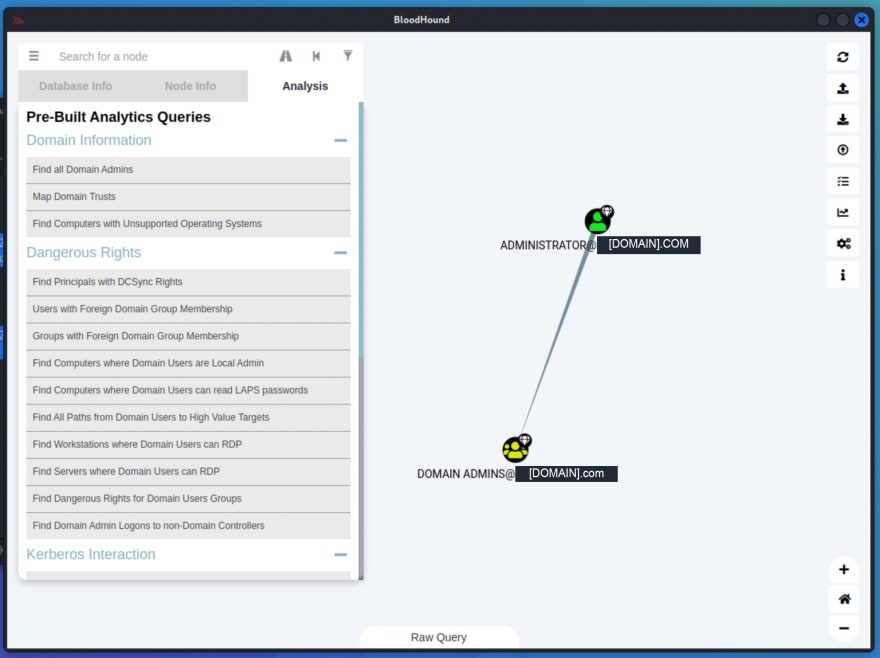Run Map Domain Trusts query
880x658 pixels.
tap(189, 197)
